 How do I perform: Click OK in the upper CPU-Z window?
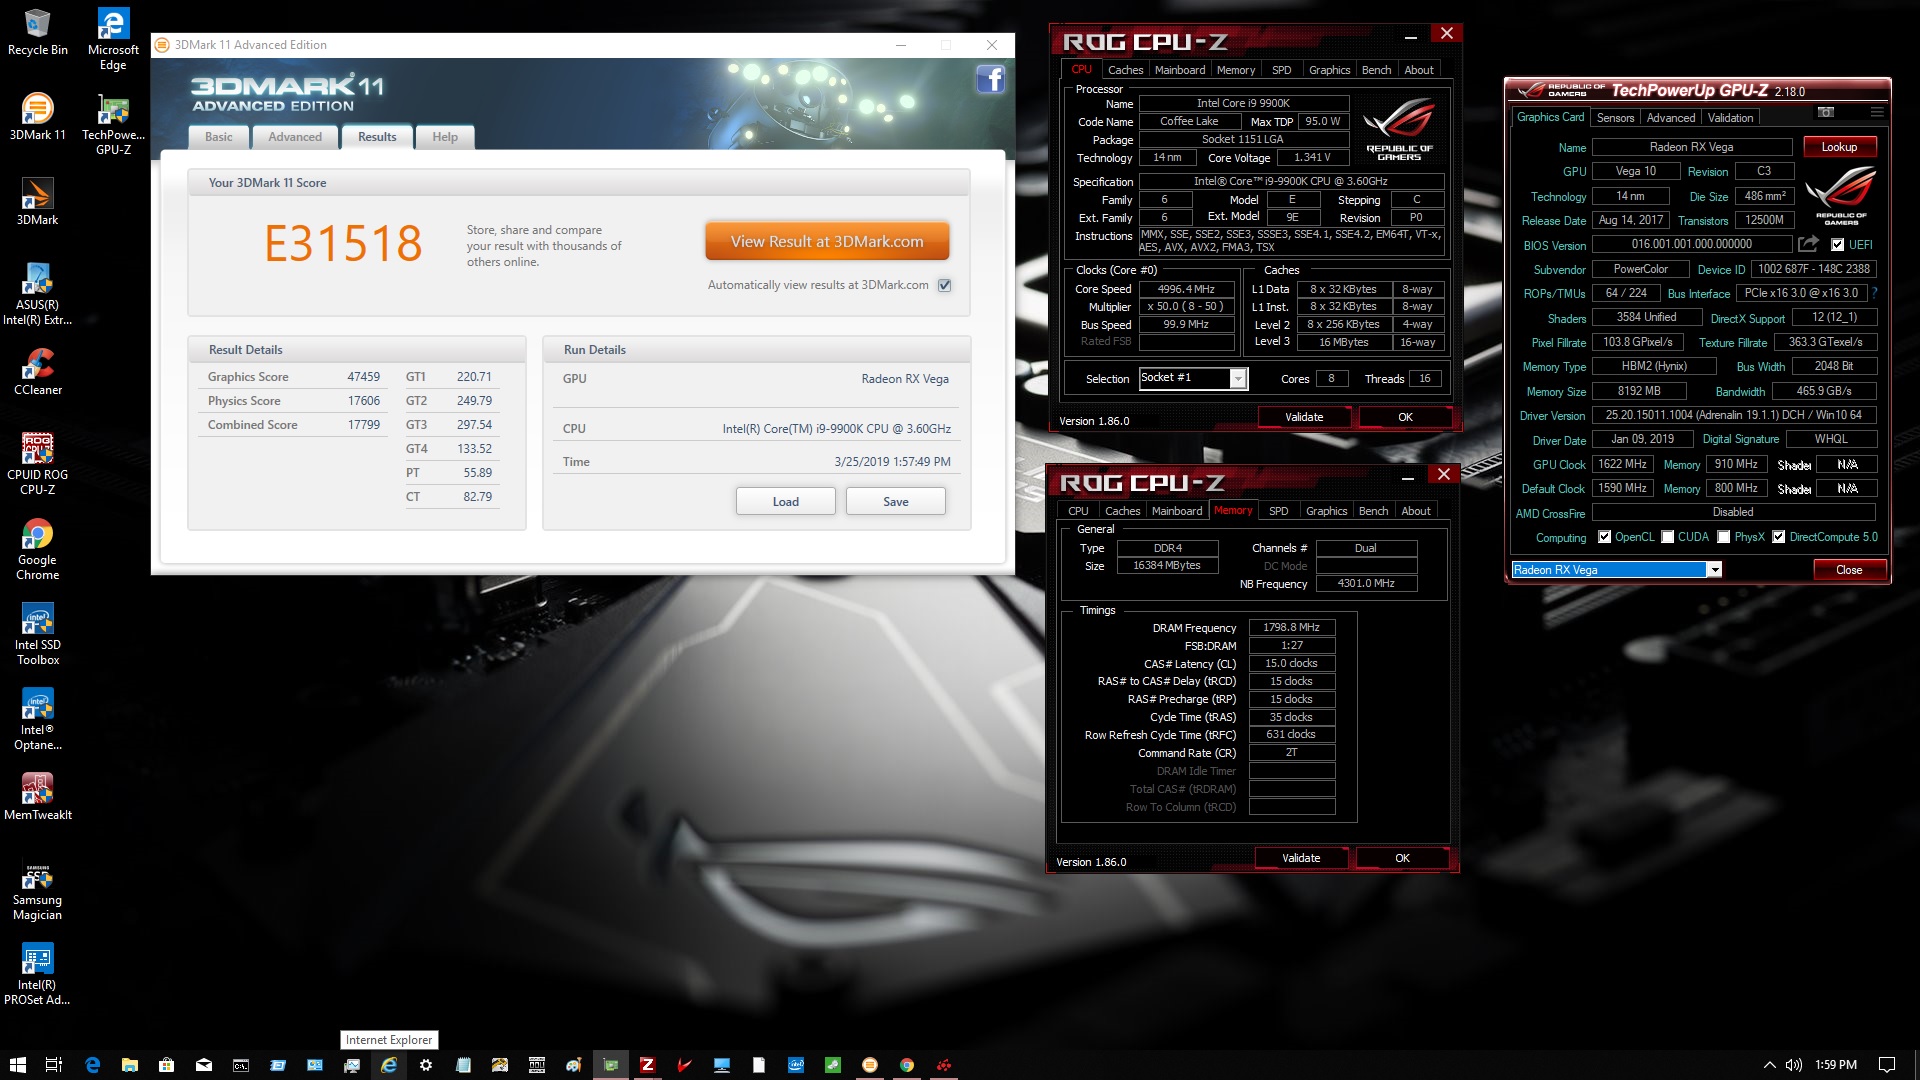(x=1405, y=417)
